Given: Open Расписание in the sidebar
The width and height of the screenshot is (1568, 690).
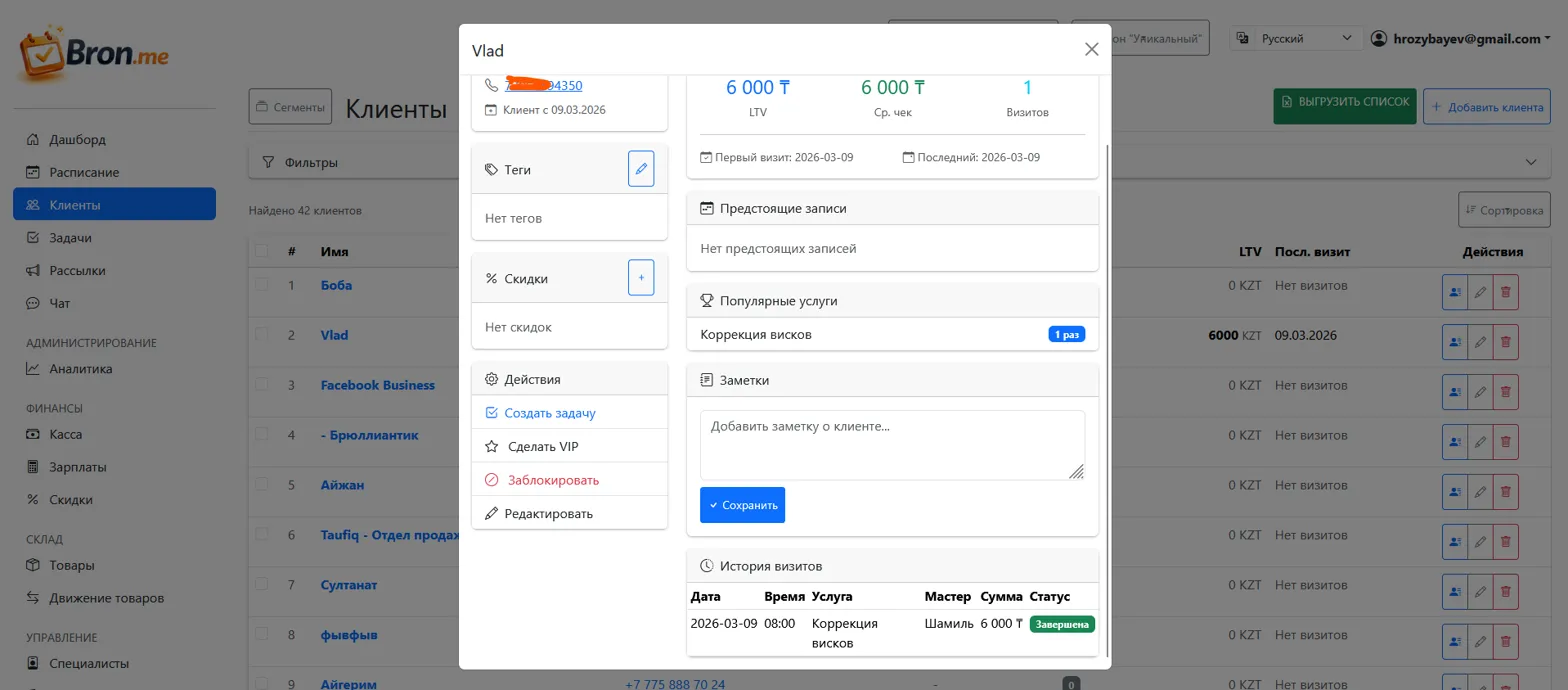Looking at the screenshot, I should pyautogui.click(x=84, y=172).
